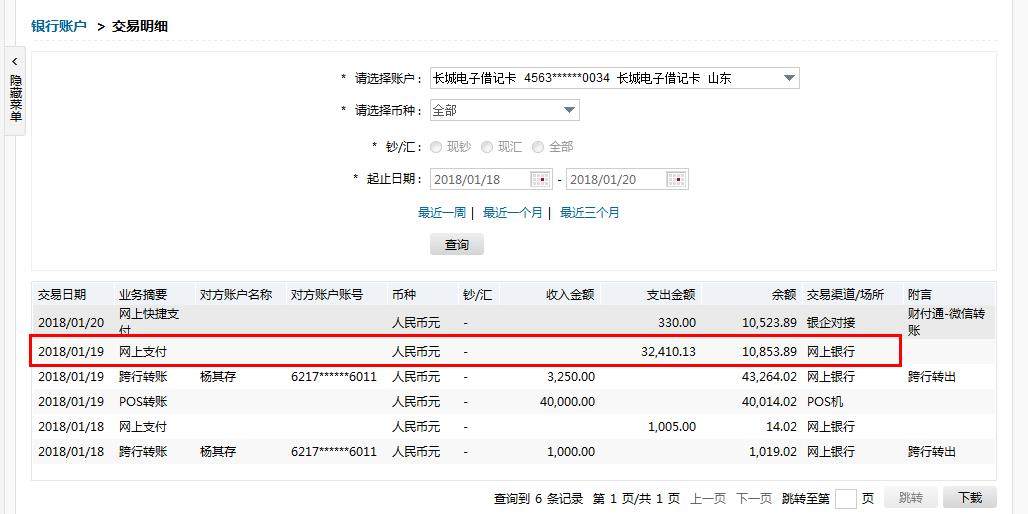Click the start date field 2018/01/18
The height and width of the screenshot is (514, 1028).
(480, 180)
